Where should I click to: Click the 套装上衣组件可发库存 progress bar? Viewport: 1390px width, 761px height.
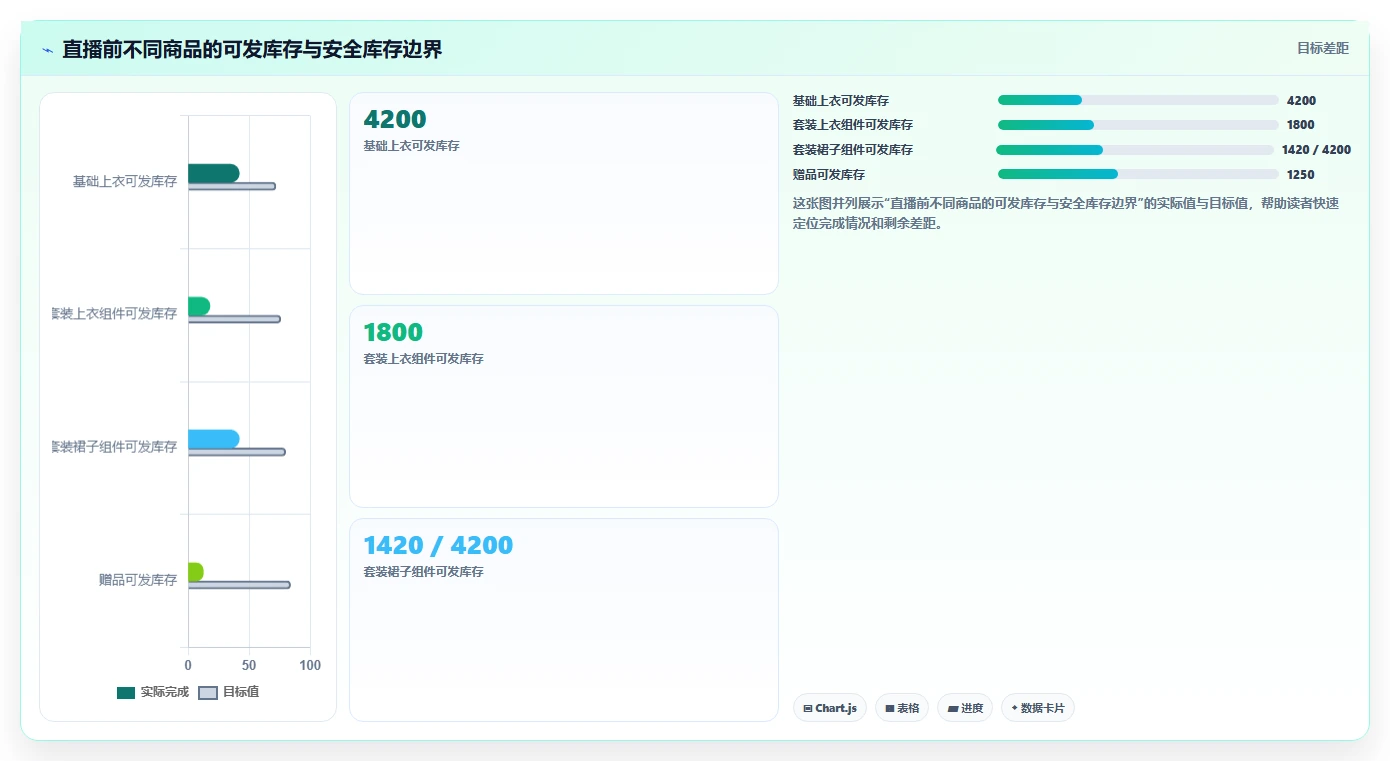coord(1138,125)
